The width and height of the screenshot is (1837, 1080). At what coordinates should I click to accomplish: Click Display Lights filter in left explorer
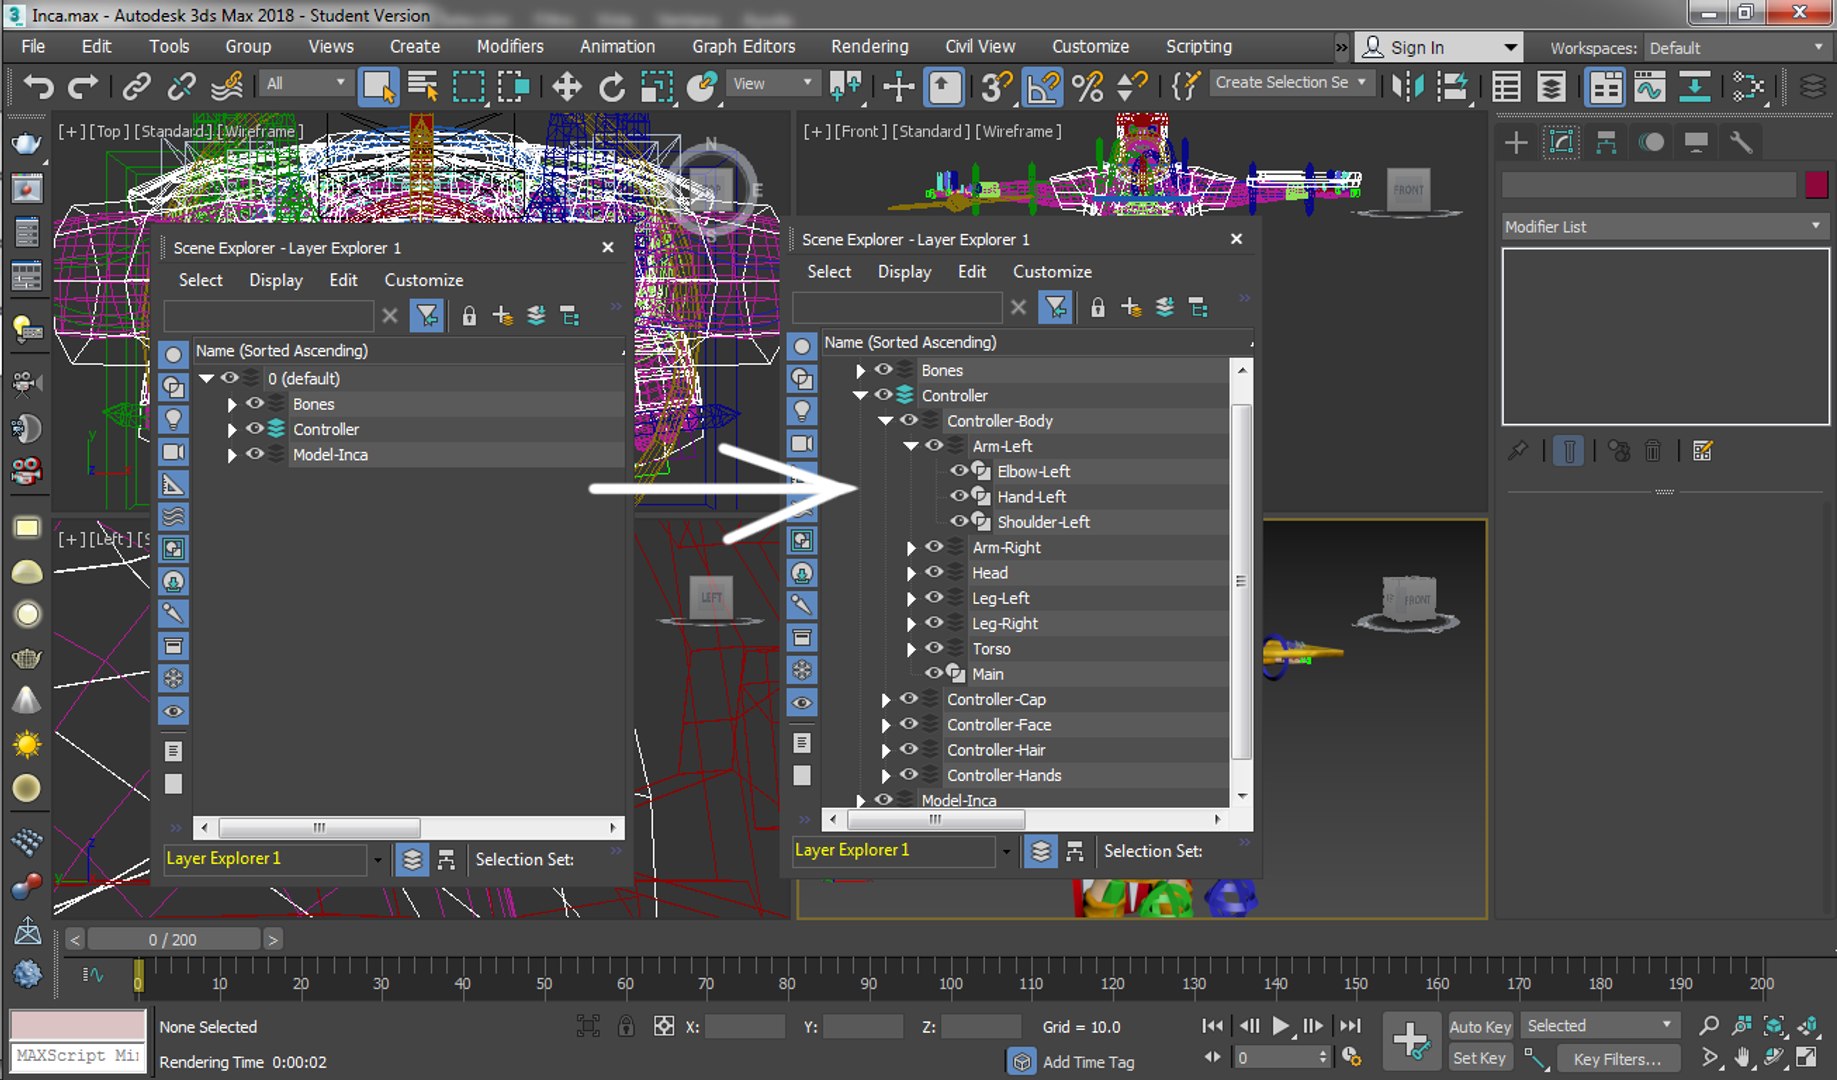[x=174, y=419]
